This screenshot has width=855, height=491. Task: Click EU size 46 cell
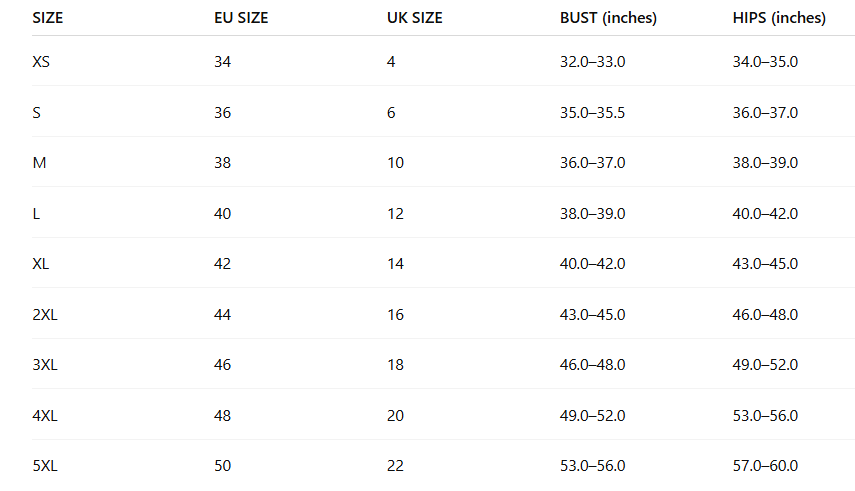[222, 365]
